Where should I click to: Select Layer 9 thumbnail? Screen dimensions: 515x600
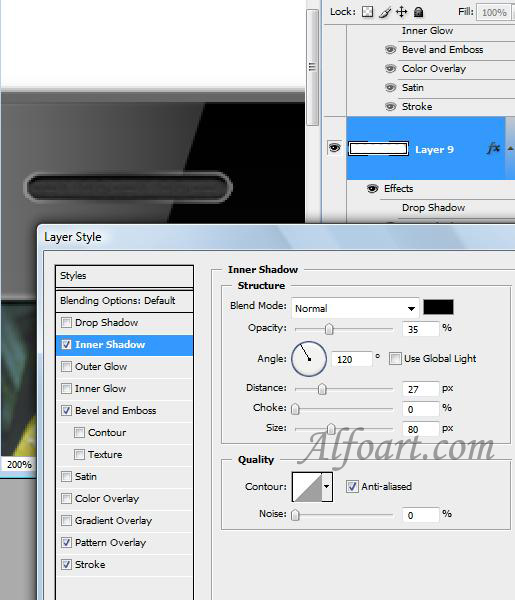(x=378, y=148)
